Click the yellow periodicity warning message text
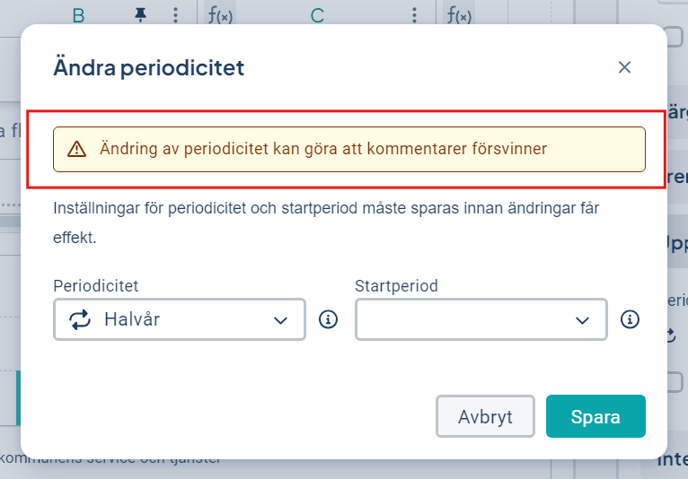 [323, 149]
